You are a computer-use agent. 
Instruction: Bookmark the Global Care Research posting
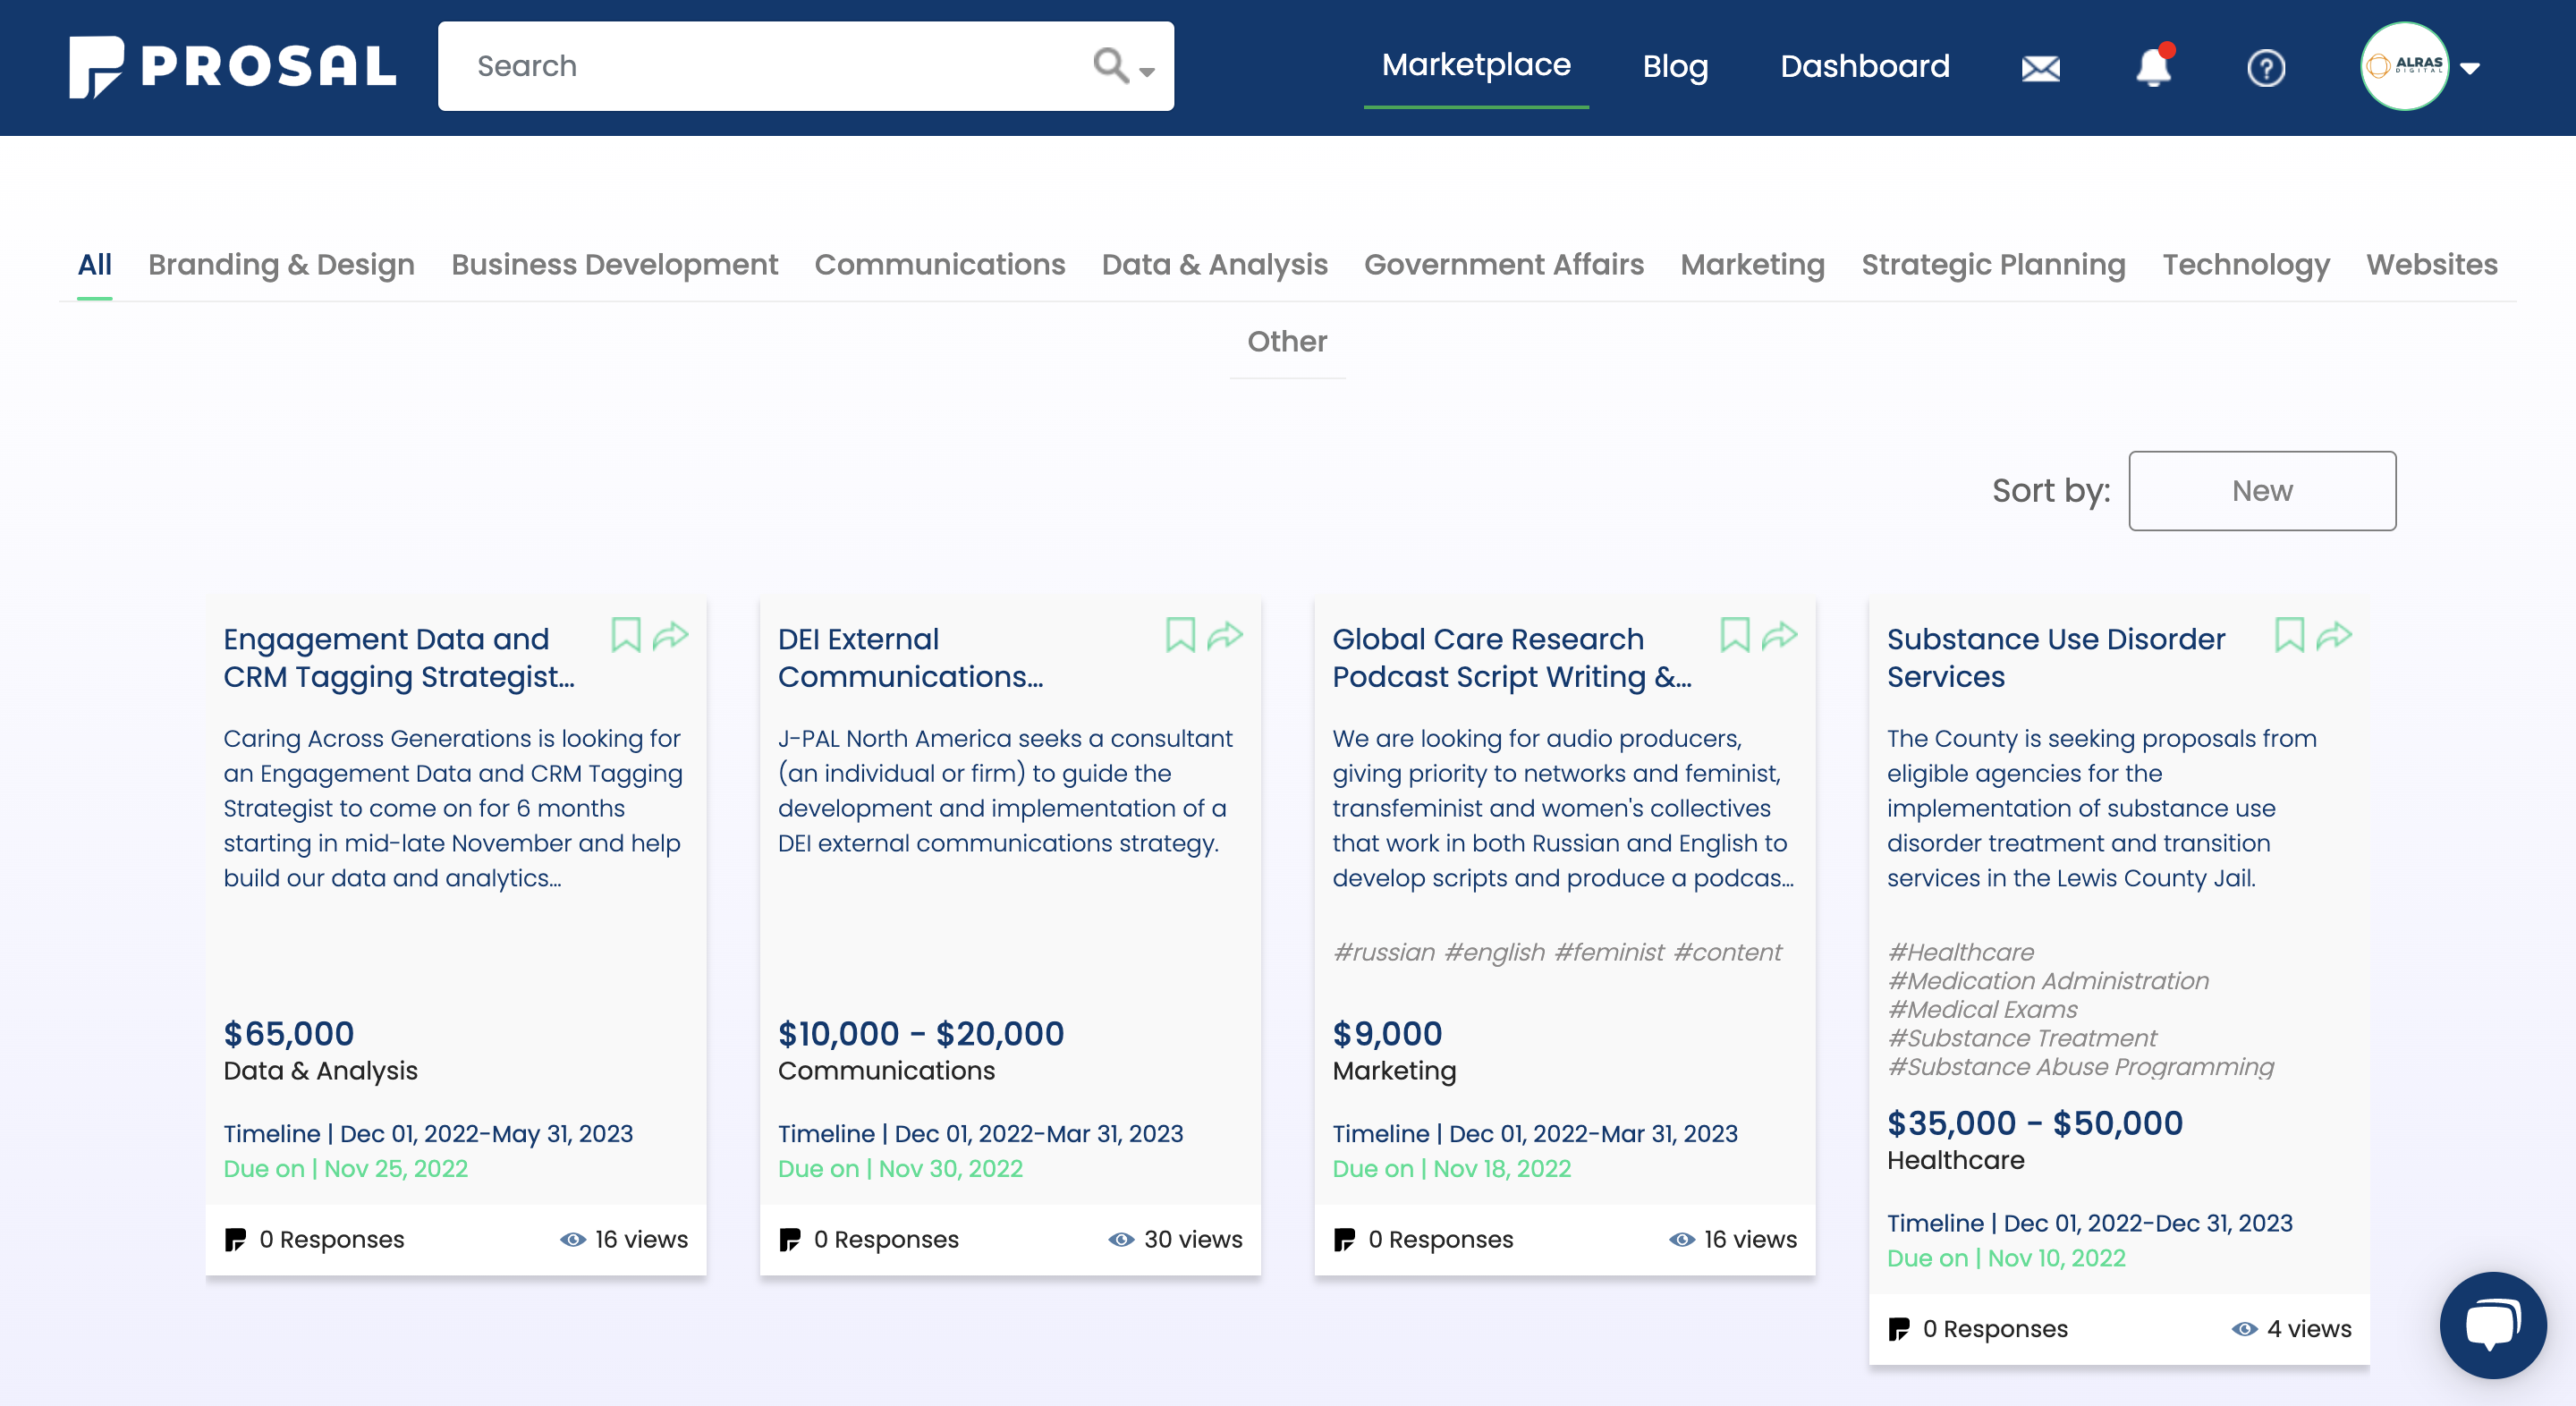click(x=1735, y=635)
